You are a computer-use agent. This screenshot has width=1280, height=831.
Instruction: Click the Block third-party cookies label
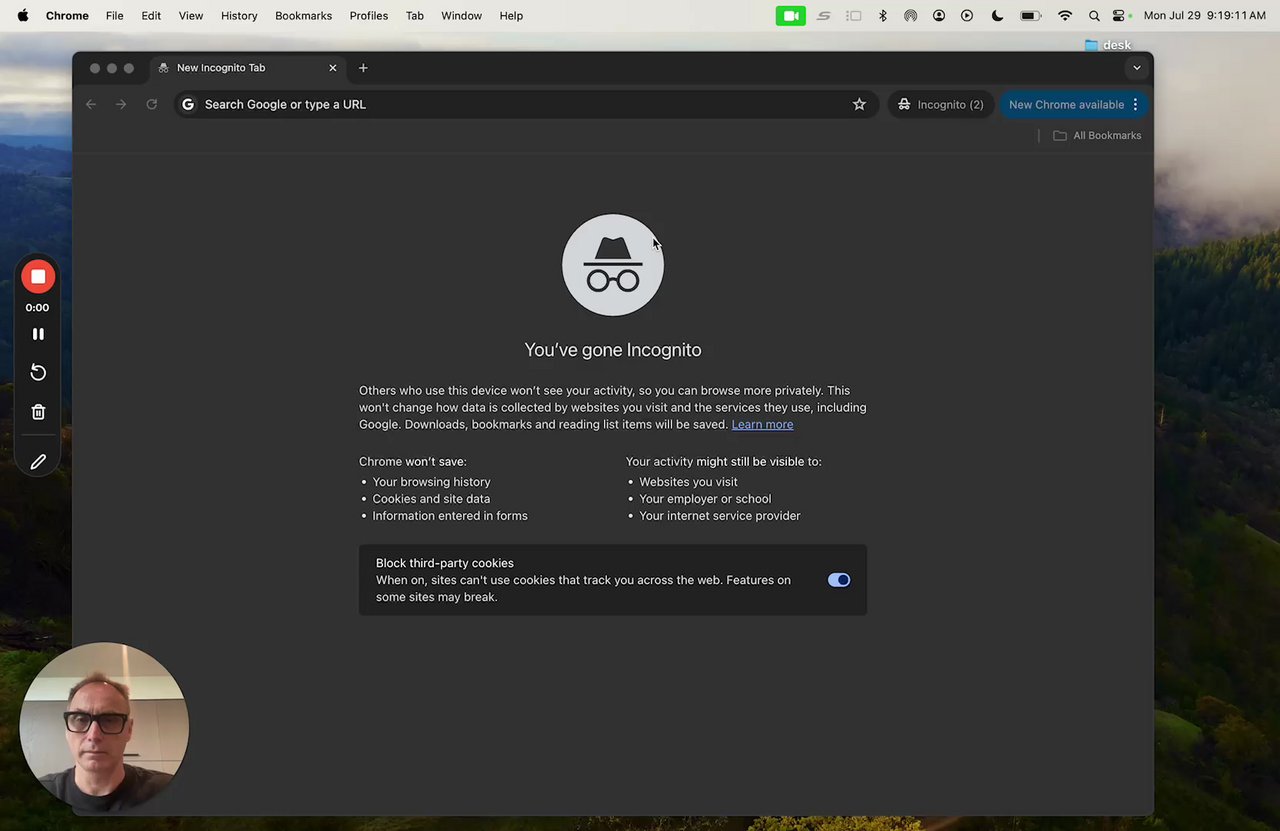click(x=445, y=563)
